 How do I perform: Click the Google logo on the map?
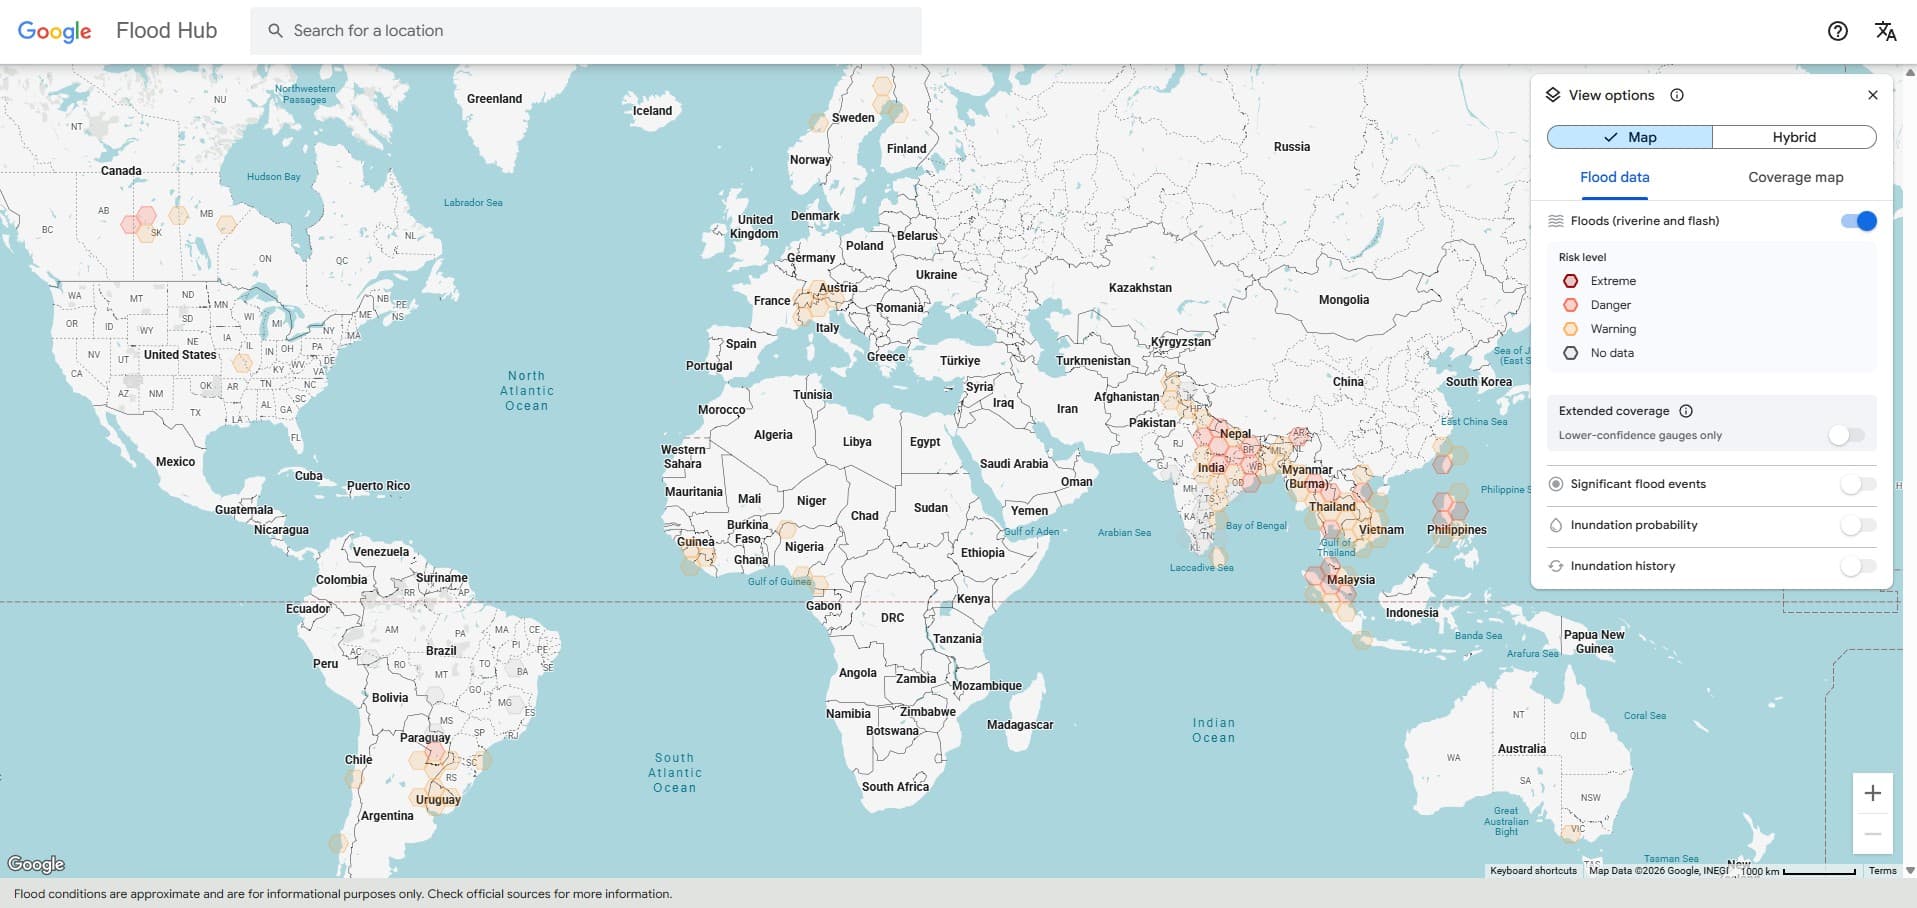tap(36, 864)
